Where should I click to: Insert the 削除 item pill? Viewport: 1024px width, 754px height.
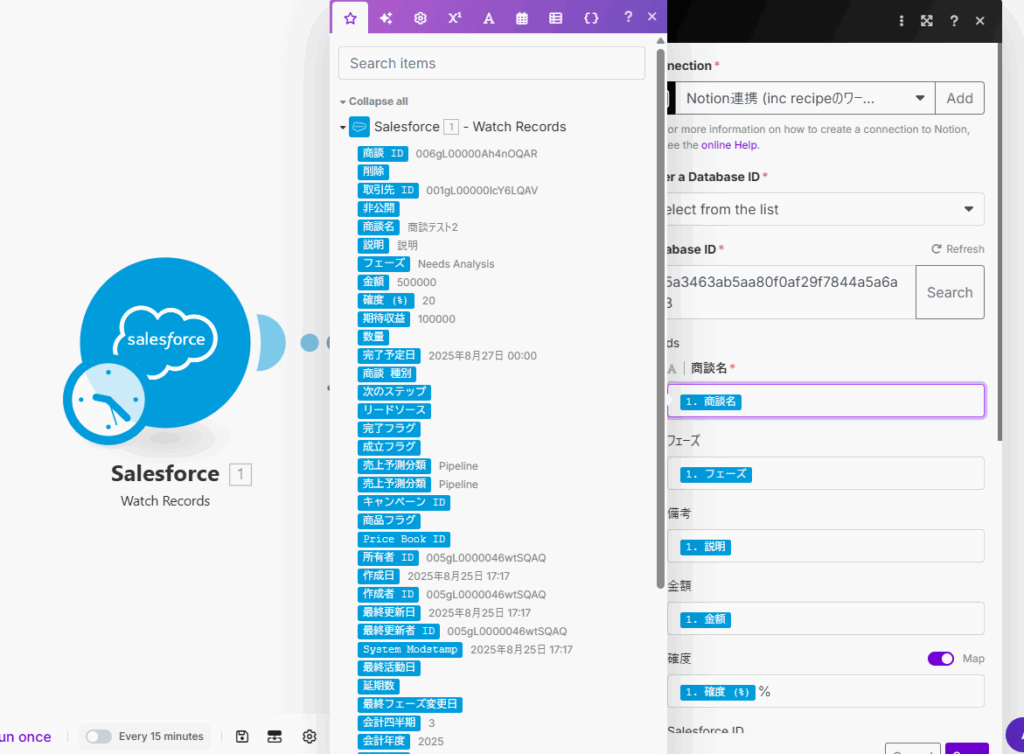click(x=374, y=172)
